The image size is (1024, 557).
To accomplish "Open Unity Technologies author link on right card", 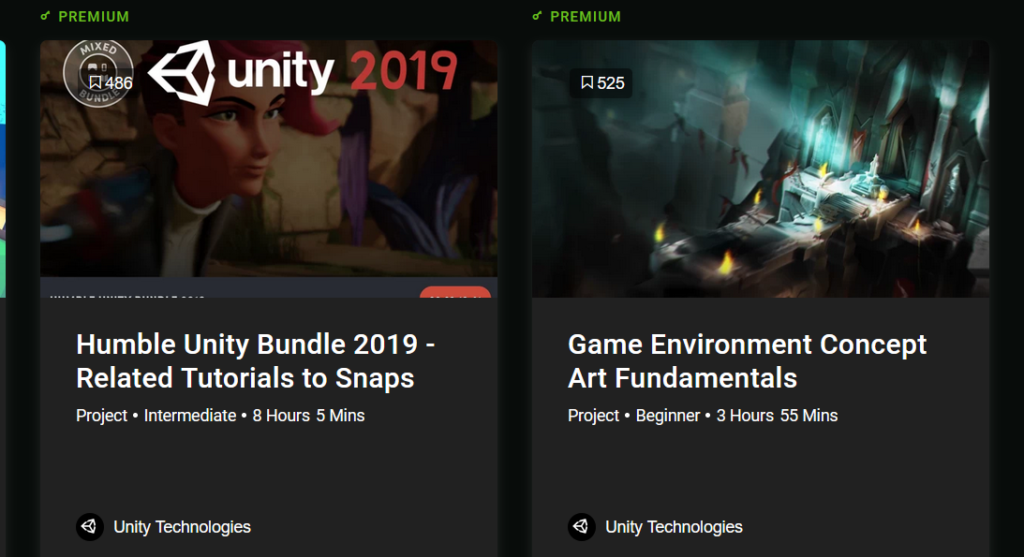I will click(x=674, y=527).
